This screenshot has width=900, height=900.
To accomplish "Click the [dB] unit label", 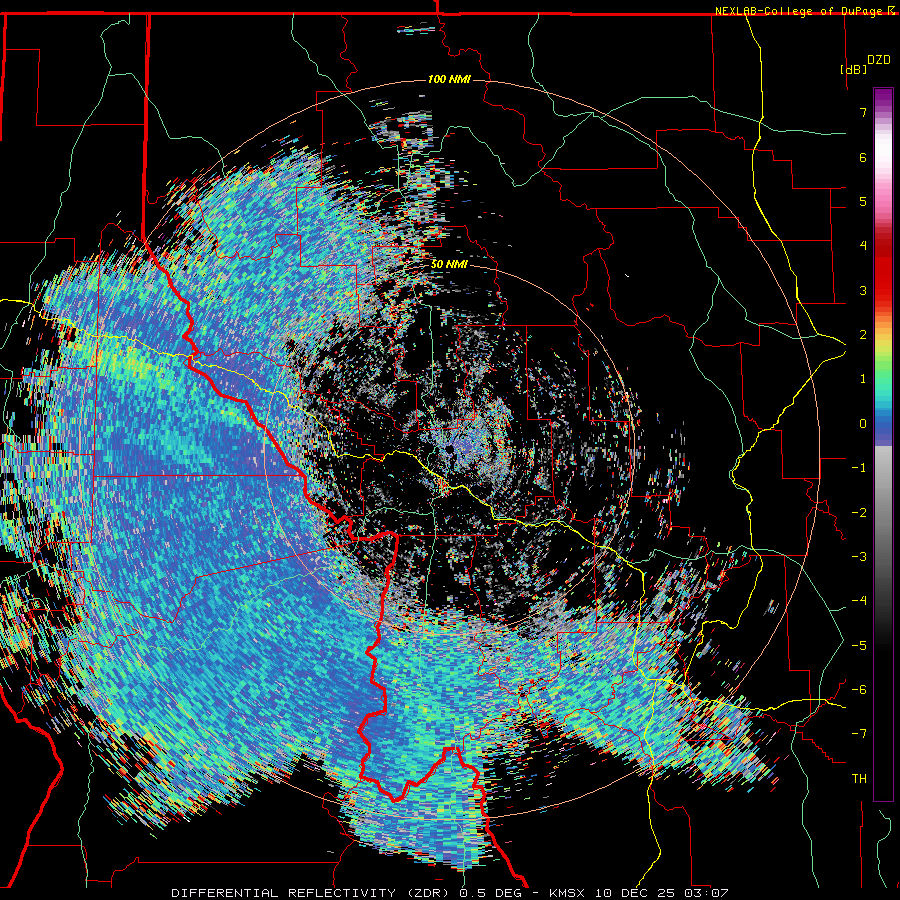I will 853,69.
